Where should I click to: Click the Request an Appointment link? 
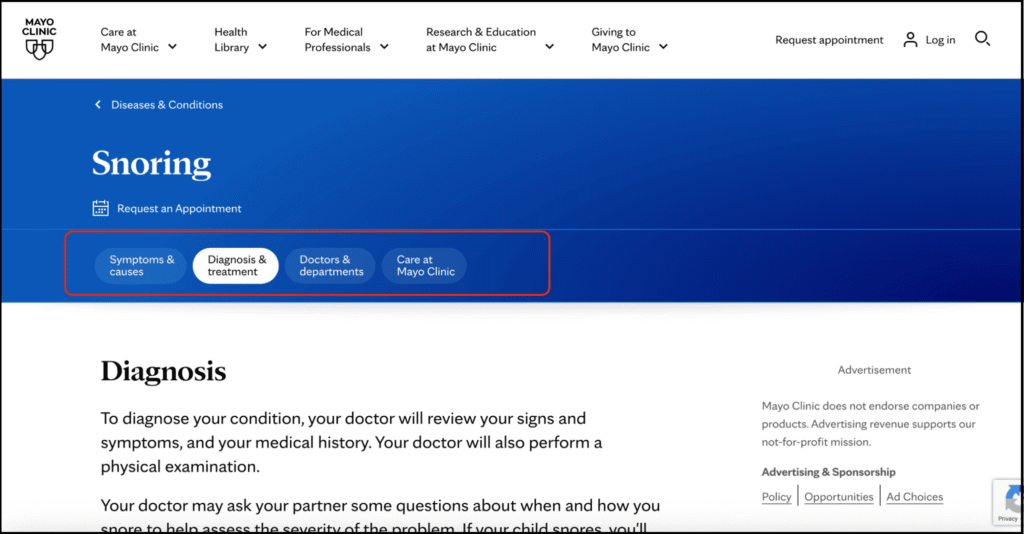(179, 208)
